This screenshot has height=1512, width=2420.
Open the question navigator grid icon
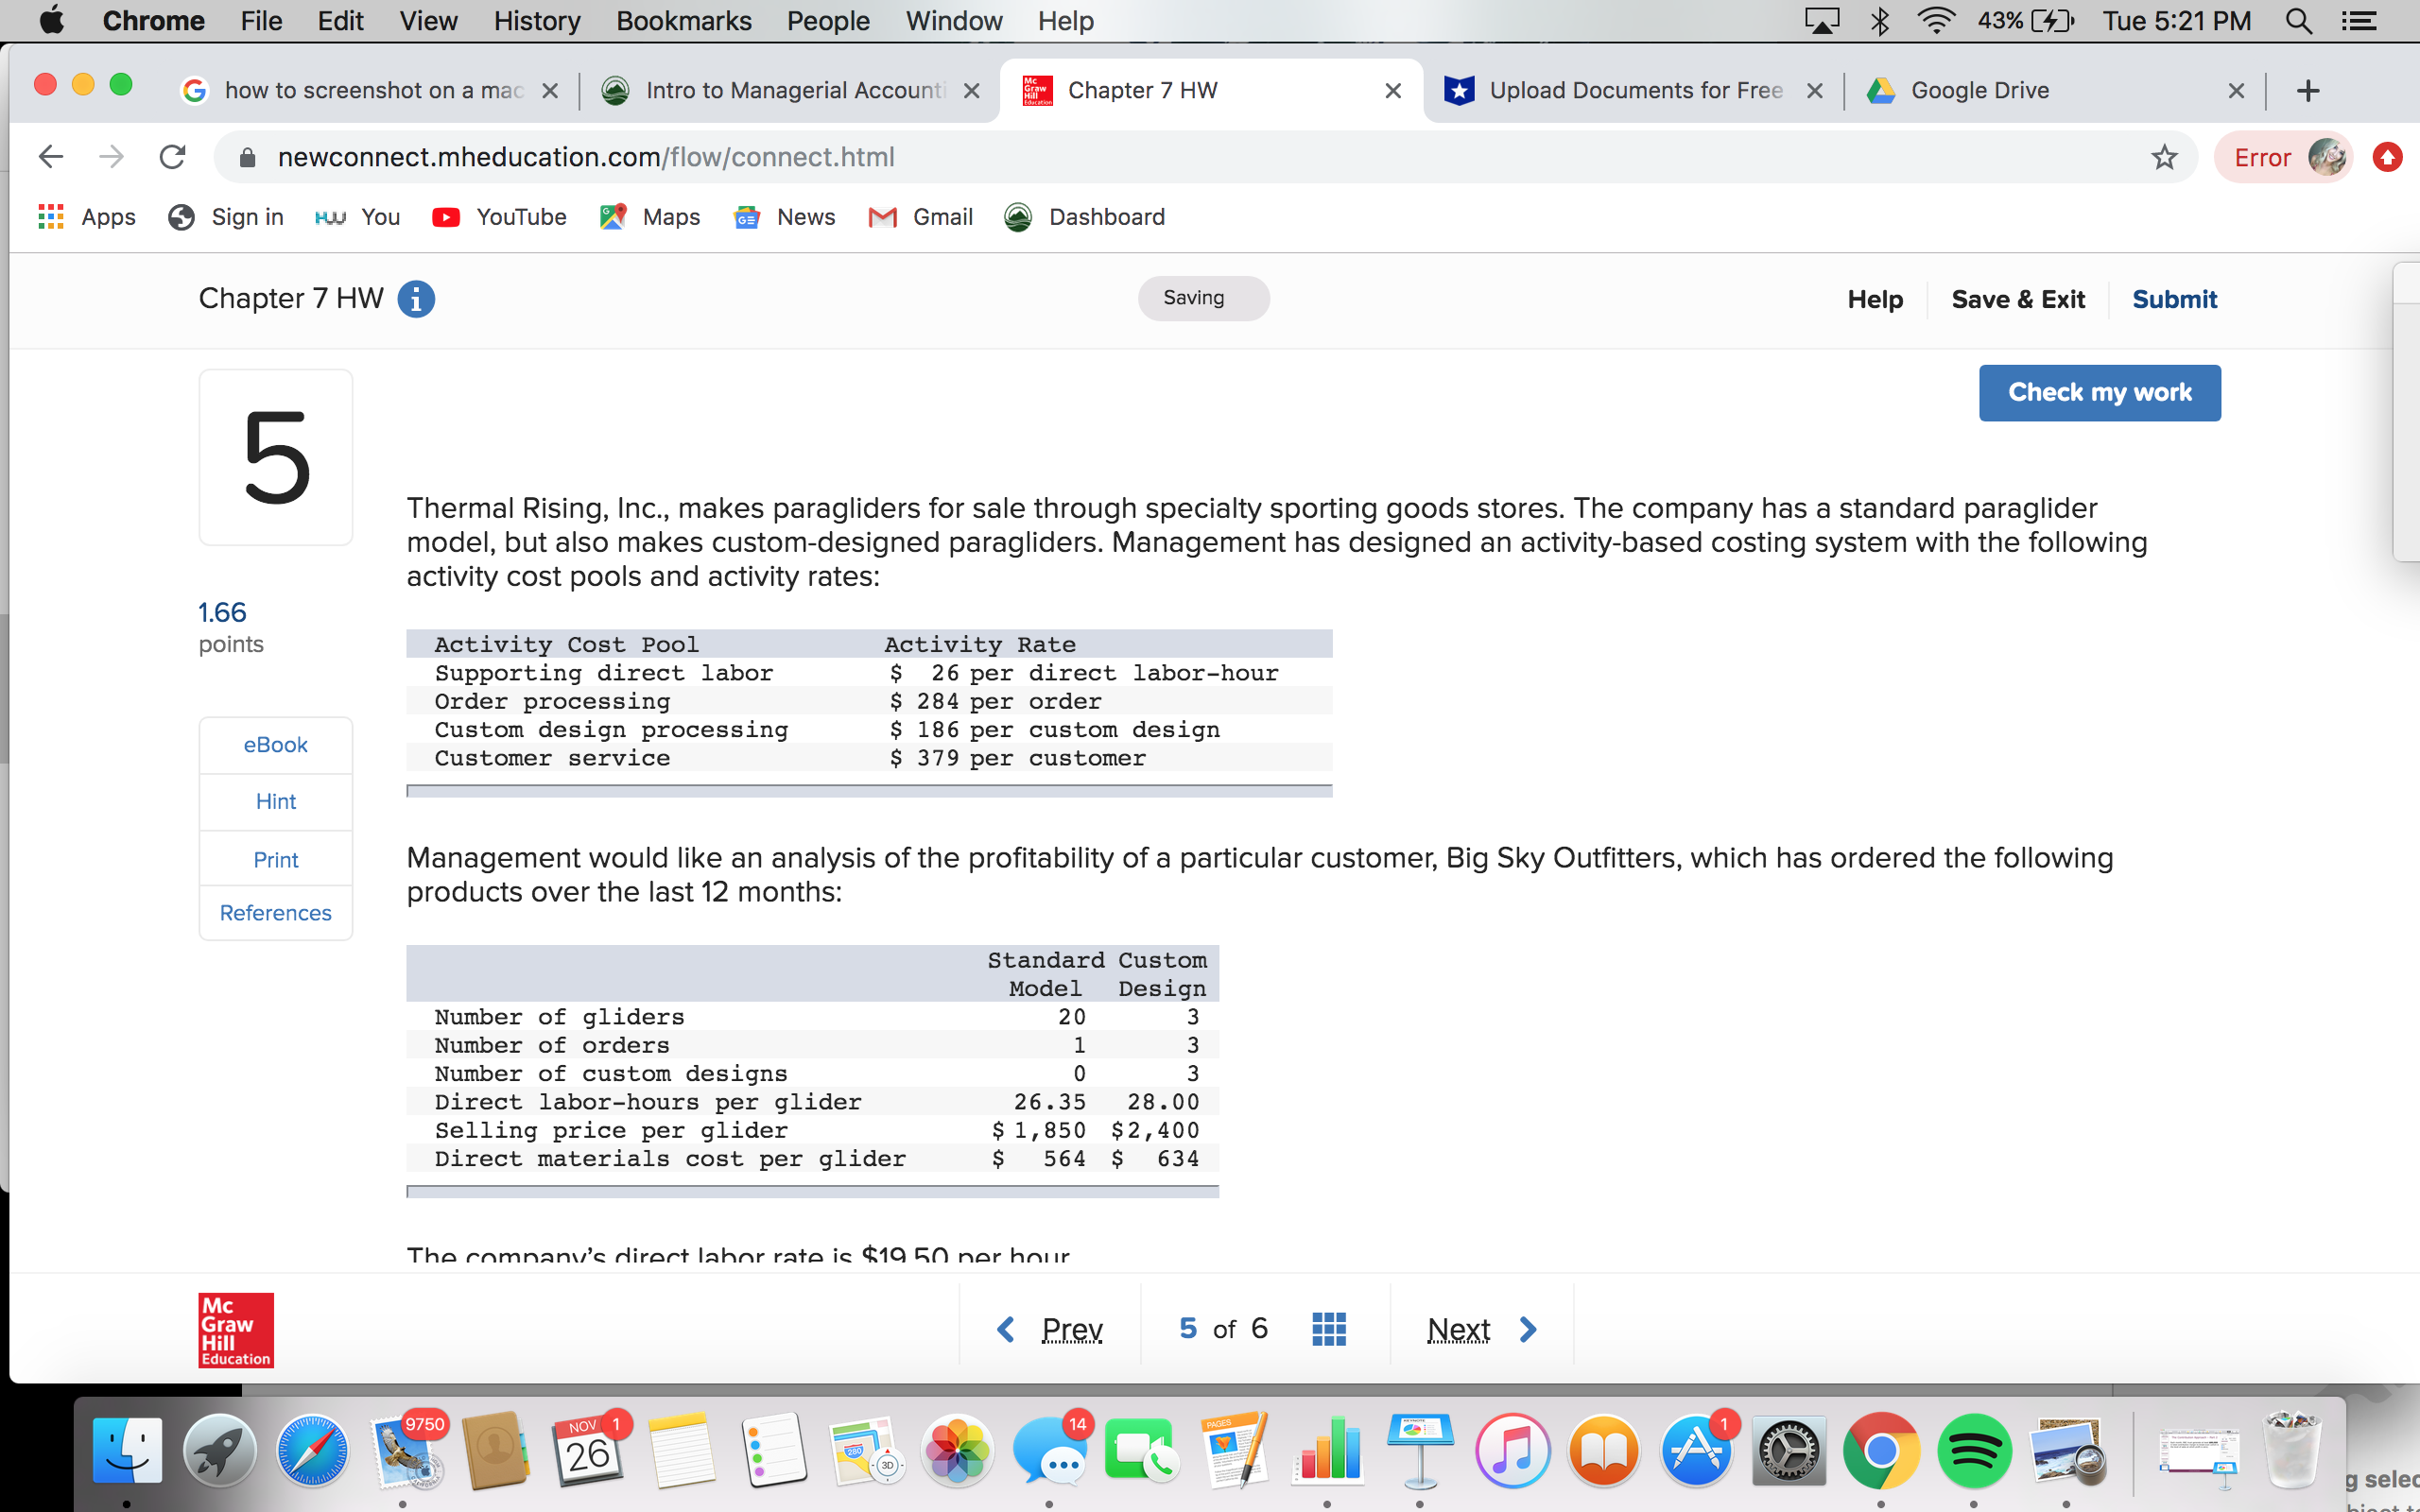pos(1328,1328)
